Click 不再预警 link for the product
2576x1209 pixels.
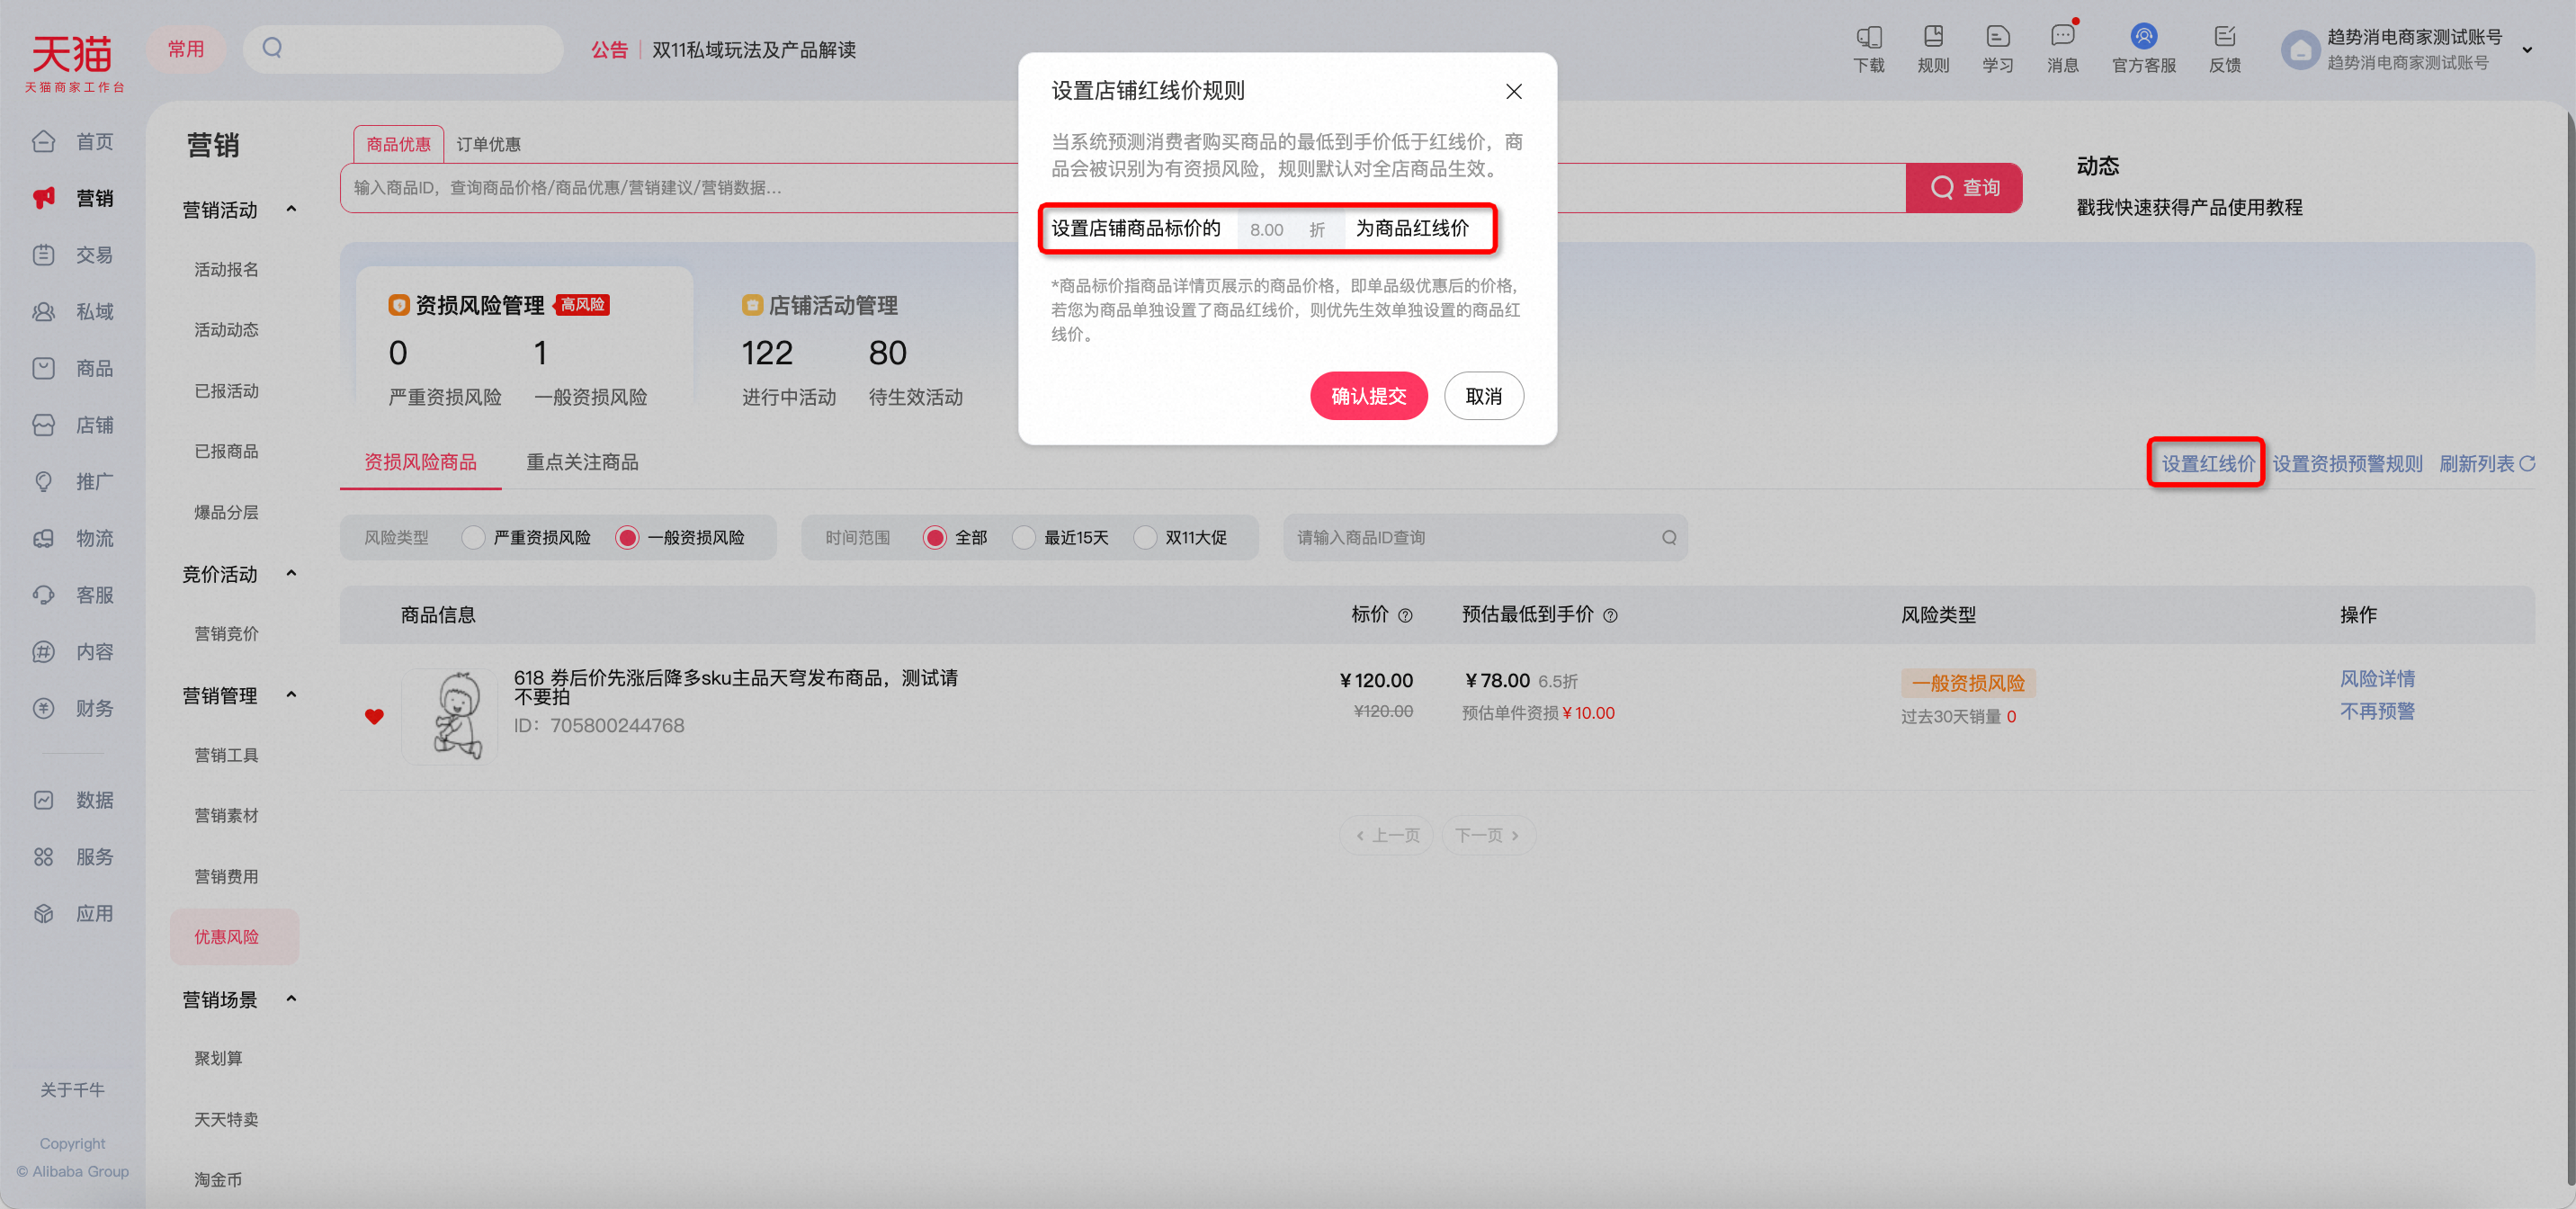point(2377,711)
